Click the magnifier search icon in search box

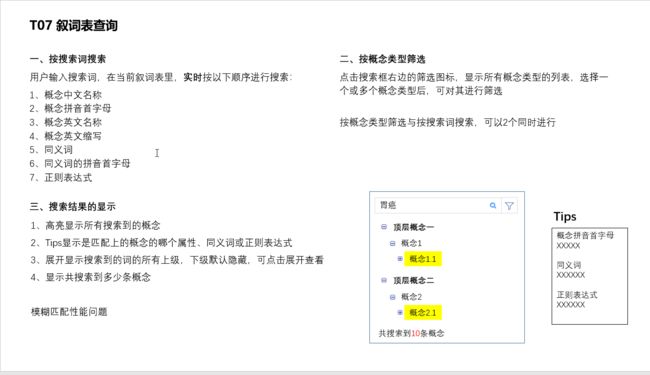point(492,206)
